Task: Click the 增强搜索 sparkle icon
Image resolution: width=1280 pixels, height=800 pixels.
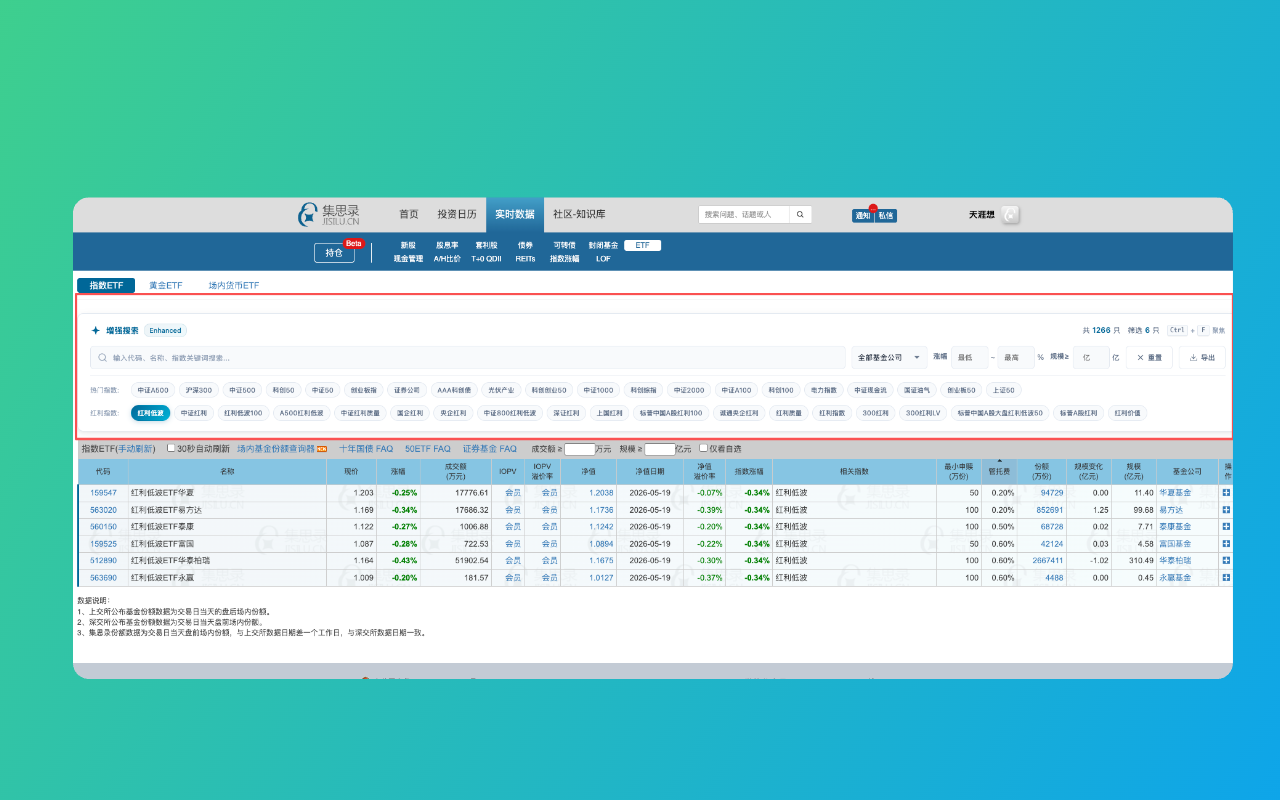Action: tap(96, 330)
